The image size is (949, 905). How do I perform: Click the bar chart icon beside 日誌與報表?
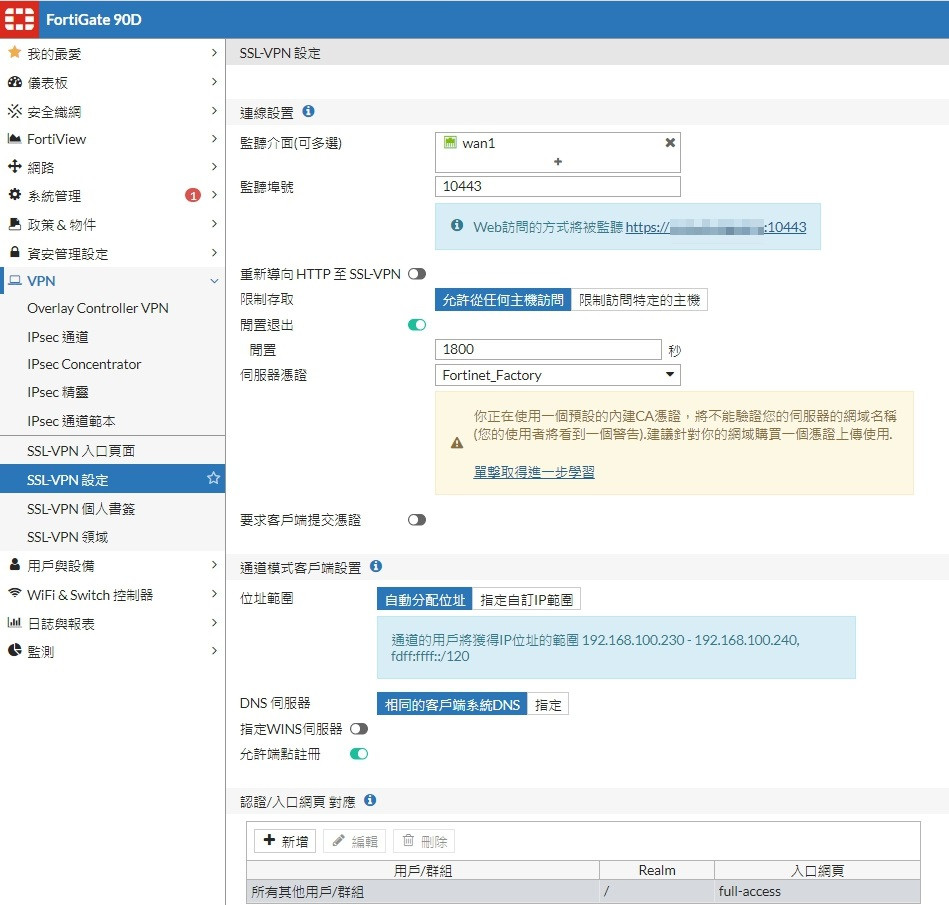click(x=15, y=622)
